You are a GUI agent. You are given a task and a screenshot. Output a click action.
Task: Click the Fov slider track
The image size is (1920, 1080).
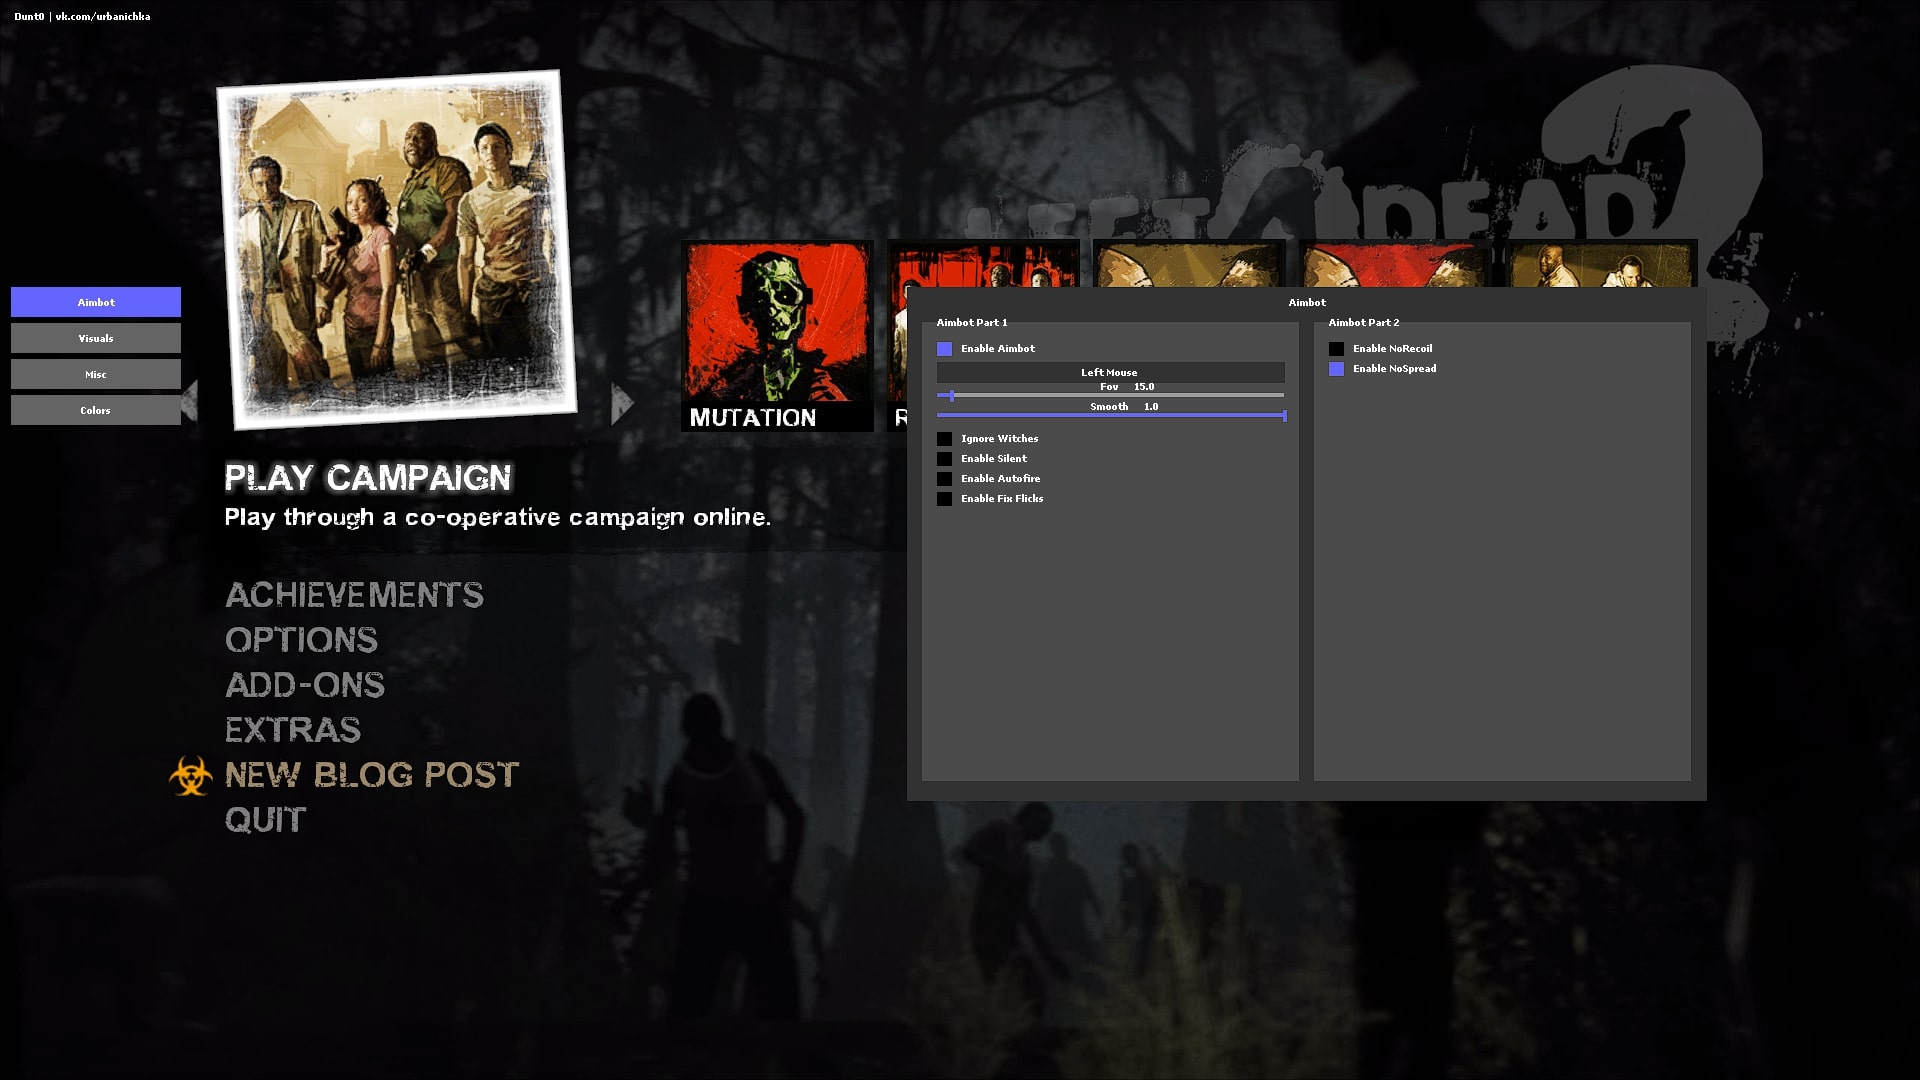click(x=1110, y=396)
